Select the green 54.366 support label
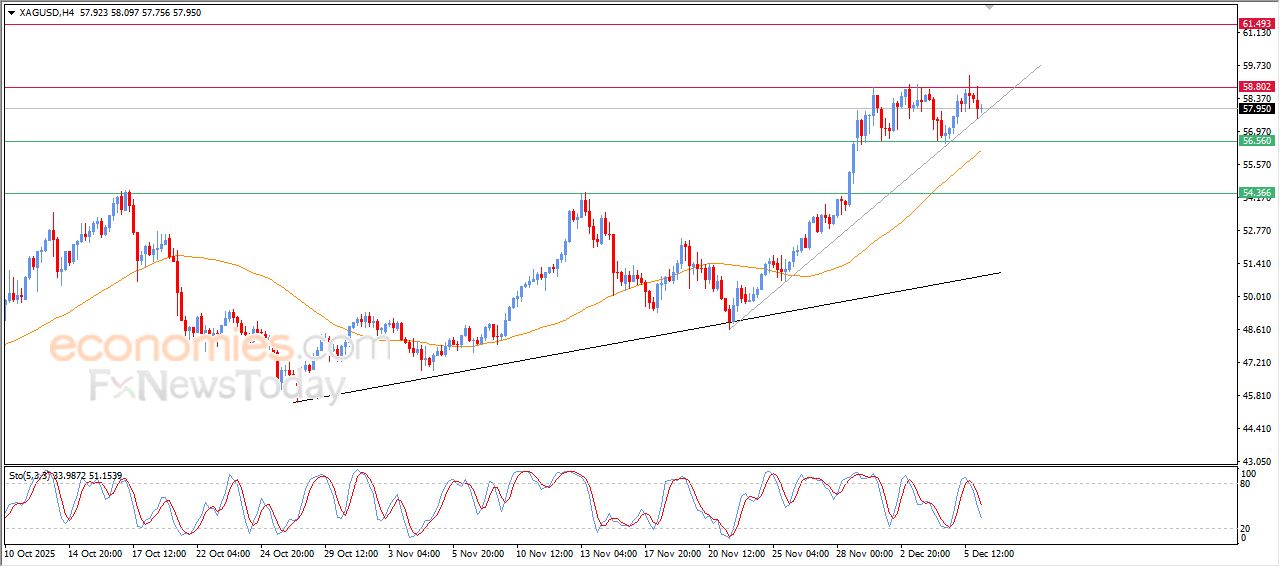This screenshot has width=1280, height=567. [1256, 192]
